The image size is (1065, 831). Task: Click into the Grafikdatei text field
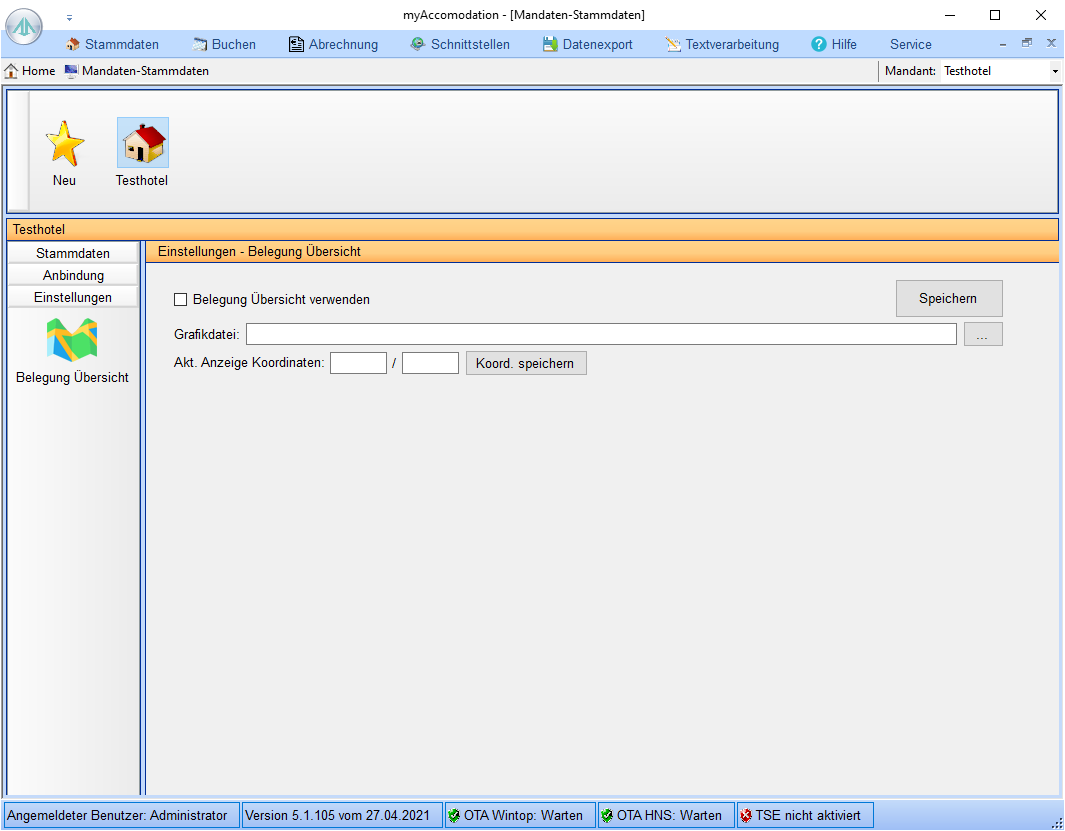600,334
